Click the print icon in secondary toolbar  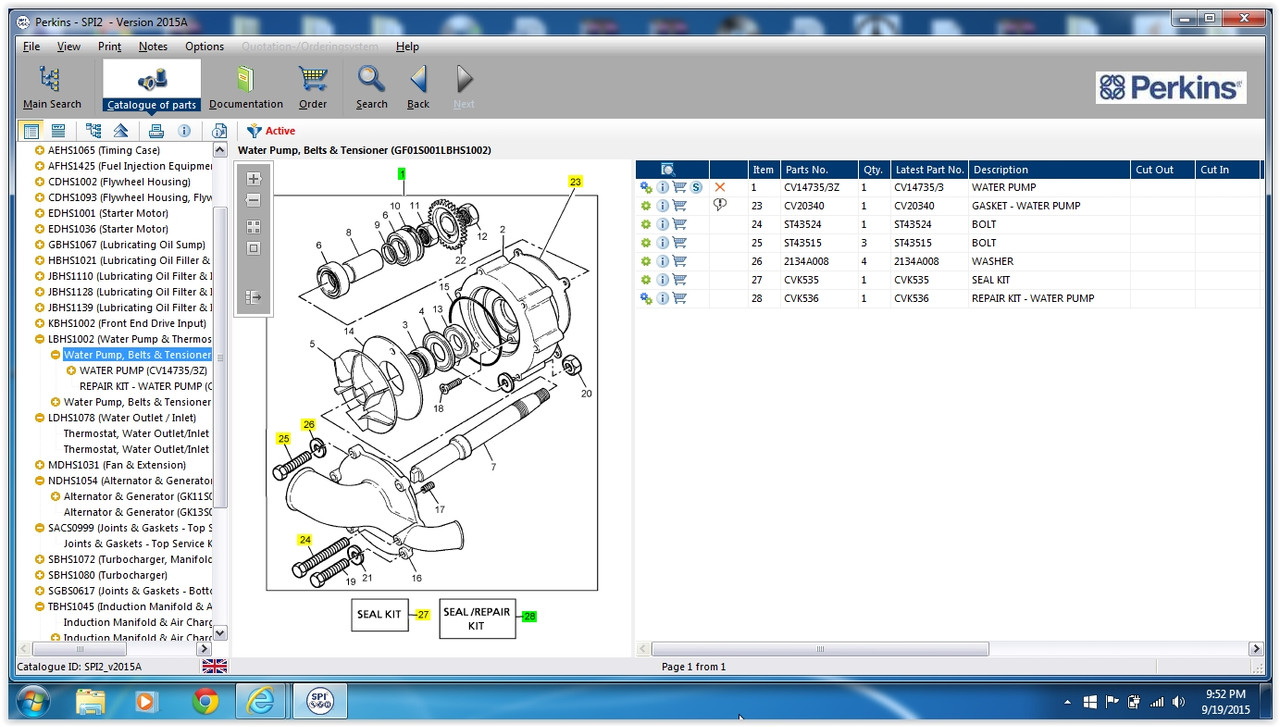click(x=156, y=131)
